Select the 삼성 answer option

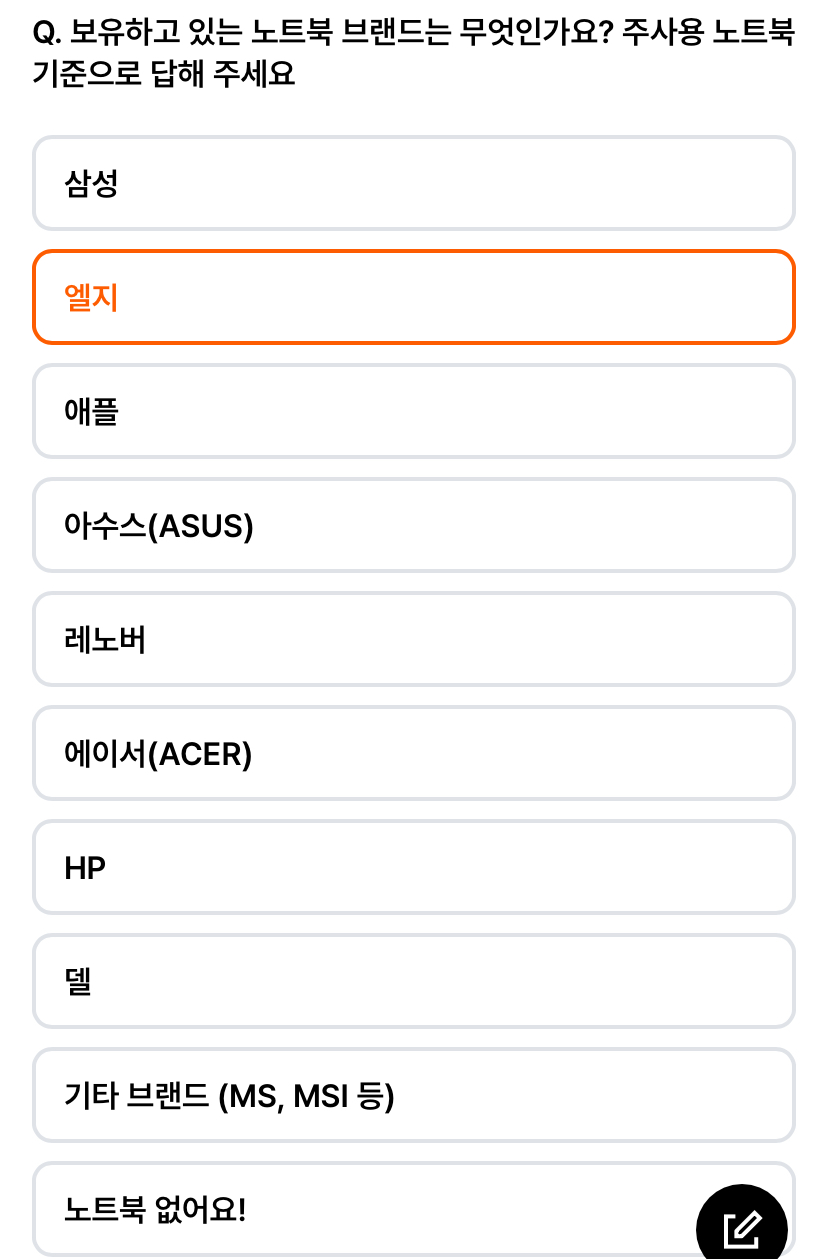coord(414,183)
